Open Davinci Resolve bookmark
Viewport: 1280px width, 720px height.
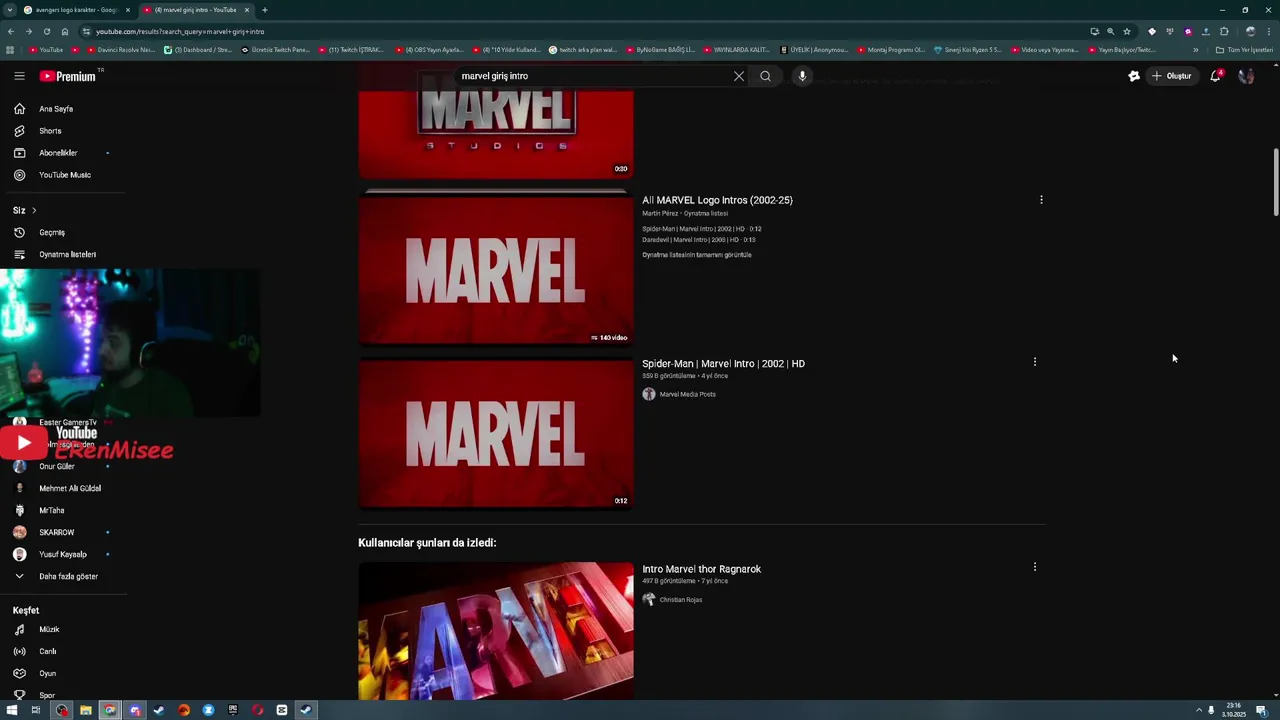tap(121, 49)
